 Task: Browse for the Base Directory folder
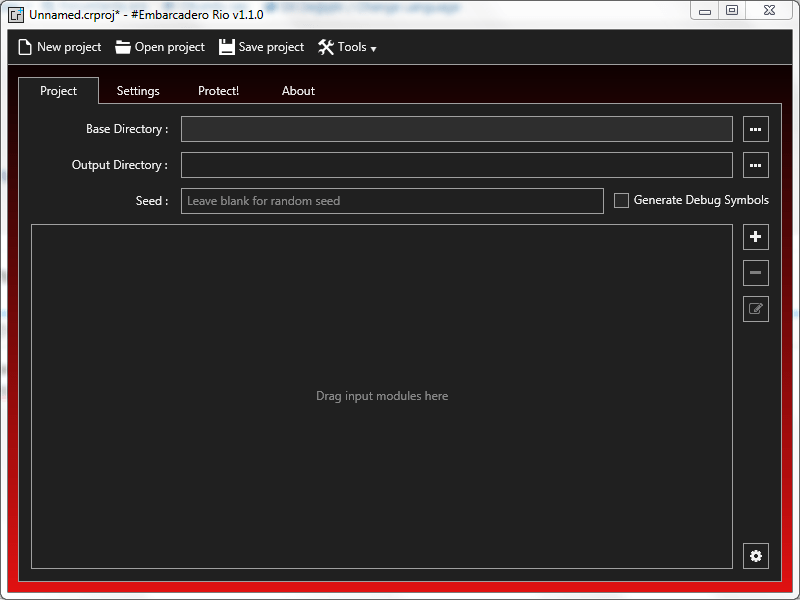click(756, 129)
